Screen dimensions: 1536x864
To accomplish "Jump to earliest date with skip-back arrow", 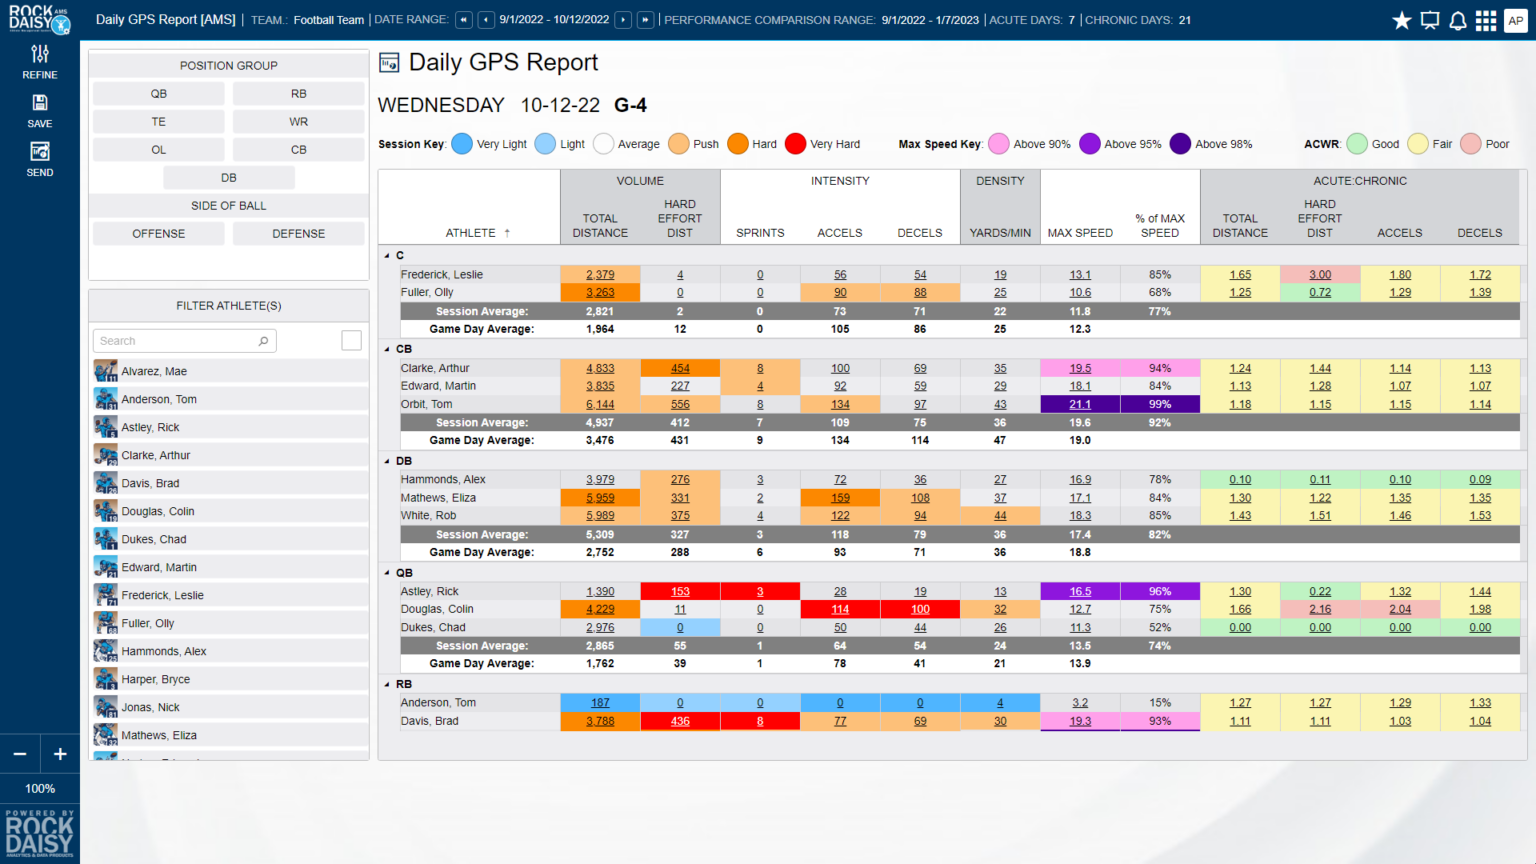I will pyautogui.click(x=463, y=19).
